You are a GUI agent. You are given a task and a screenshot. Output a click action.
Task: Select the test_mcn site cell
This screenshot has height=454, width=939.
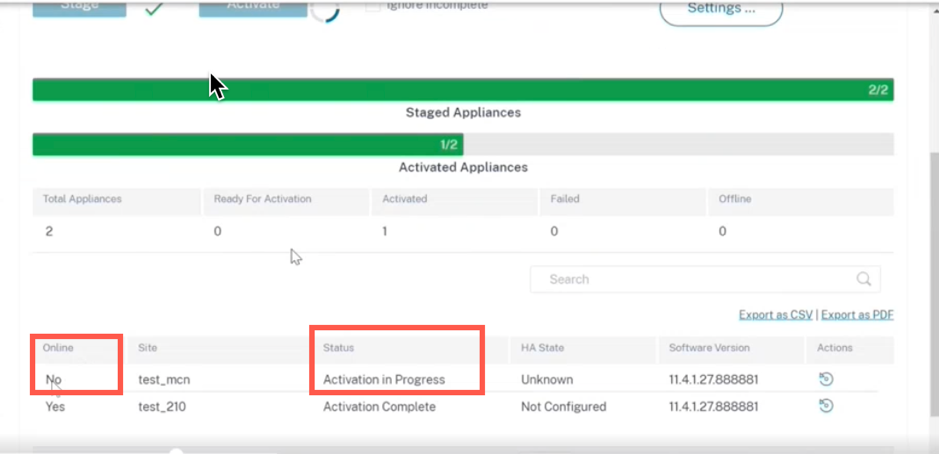coord(164,380)
